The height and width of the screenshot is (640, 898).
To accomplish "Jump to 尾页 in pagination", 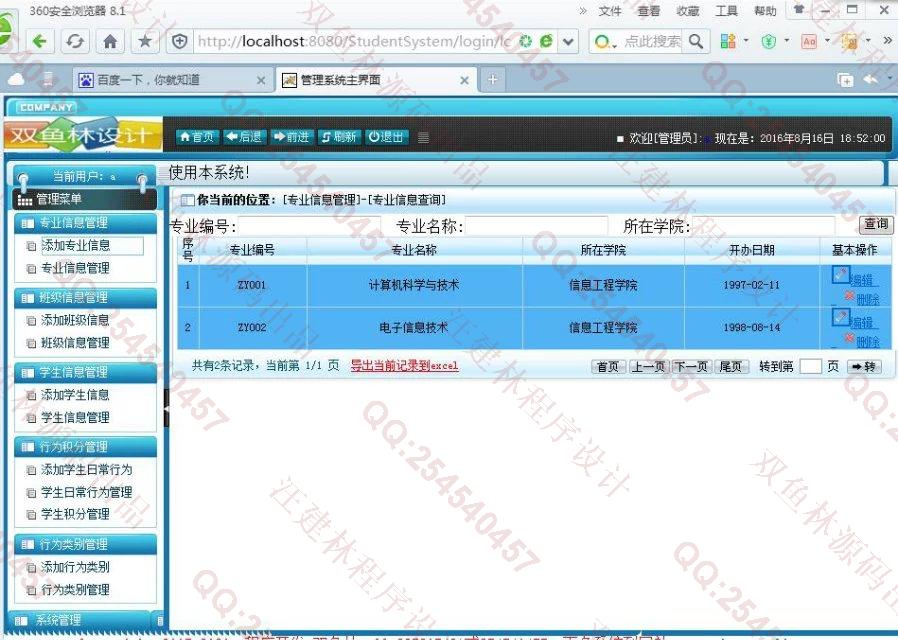I will (x=731, y=366).
